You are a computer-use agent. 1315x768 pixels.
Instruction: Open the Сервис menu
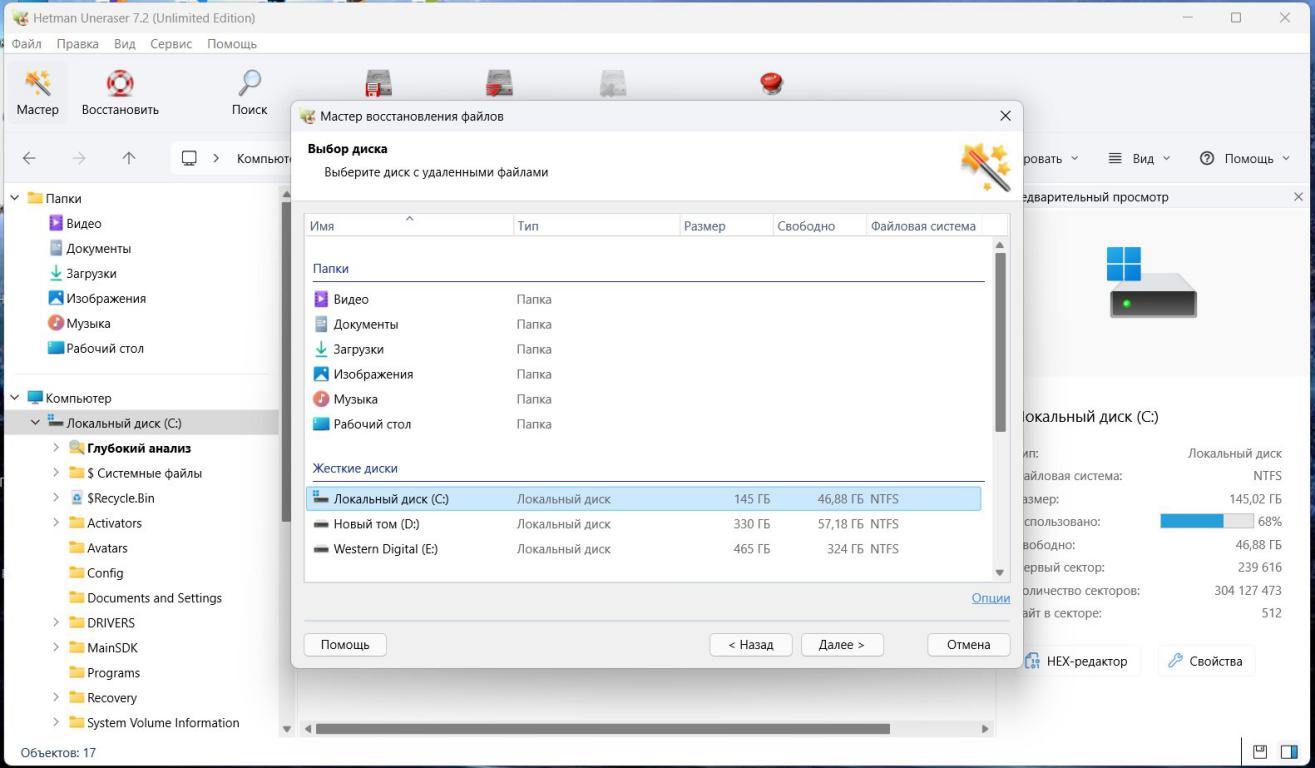click(x=171, y=44)
